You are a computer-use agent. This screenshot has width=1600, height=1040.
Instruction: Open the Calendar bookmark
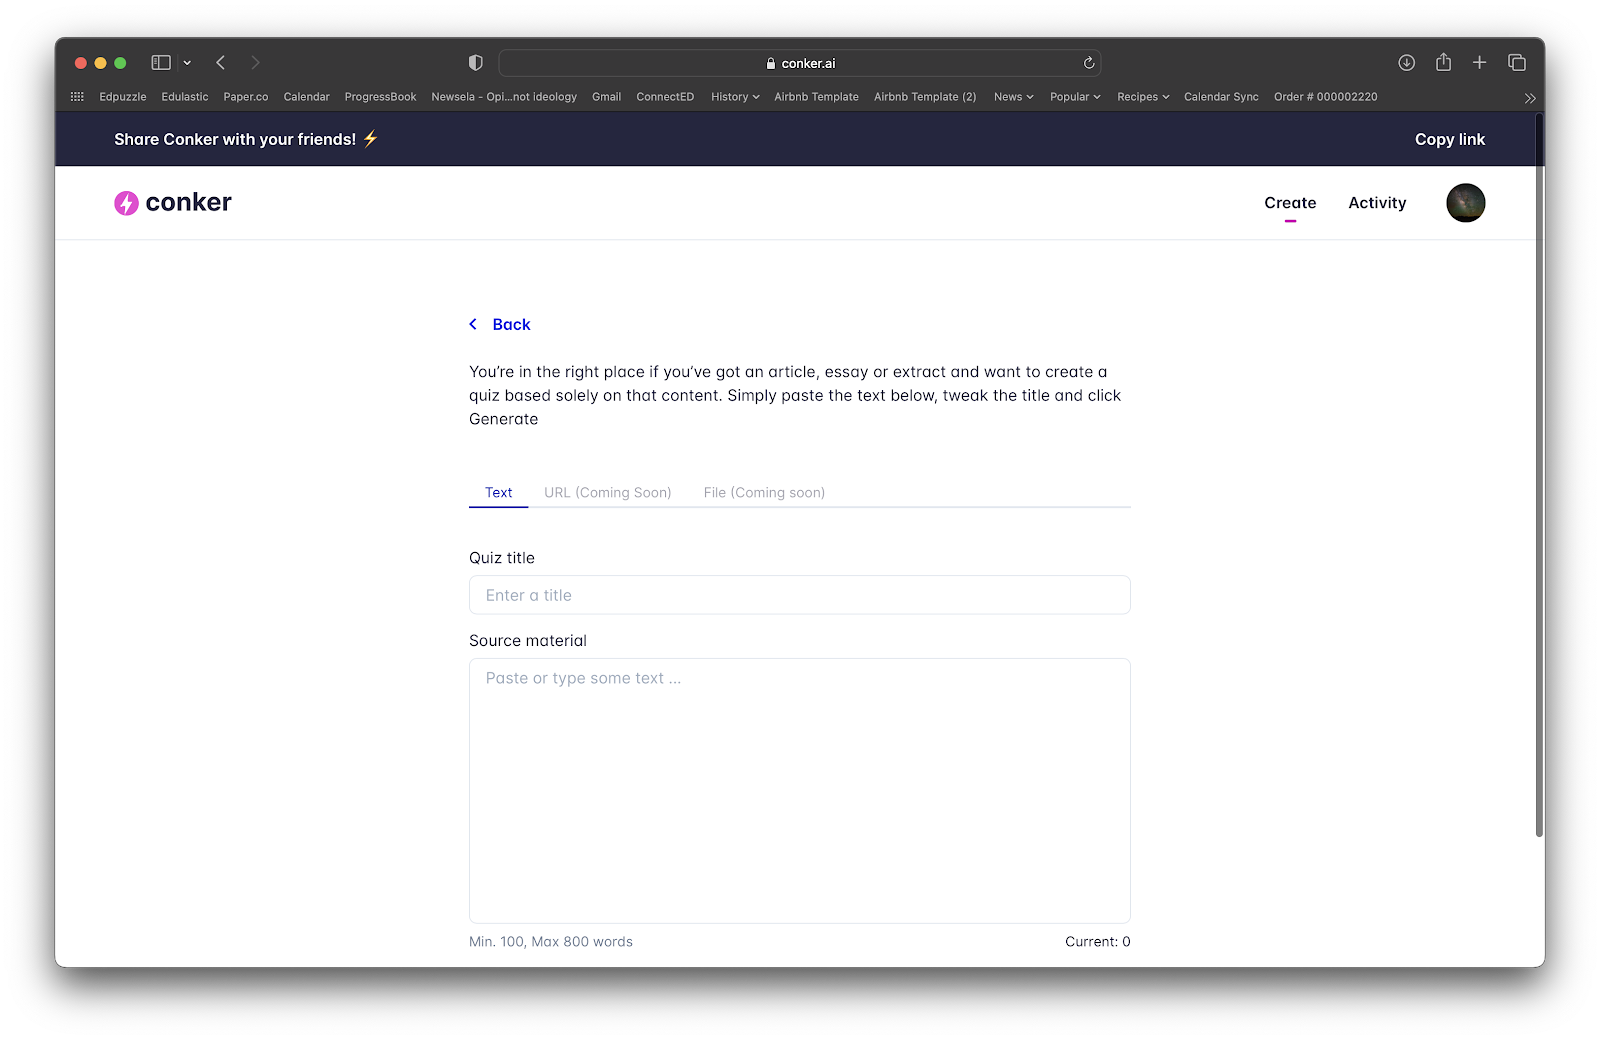pyautogui.click(x=306, y=97)
